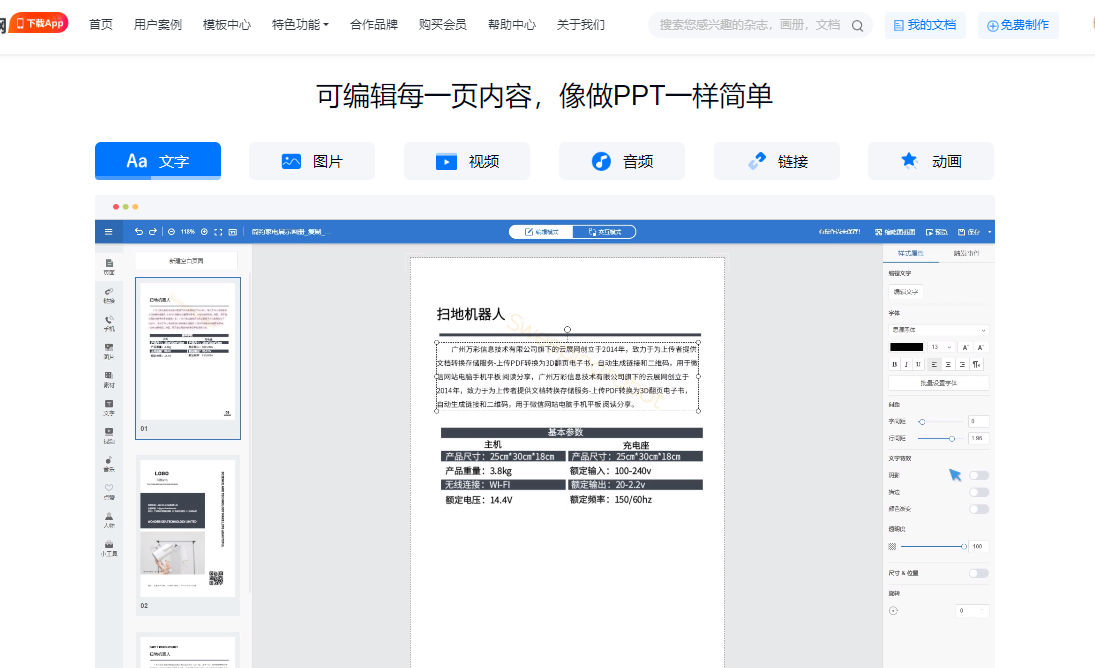Click the 免费制作 button

[1018, 25]
